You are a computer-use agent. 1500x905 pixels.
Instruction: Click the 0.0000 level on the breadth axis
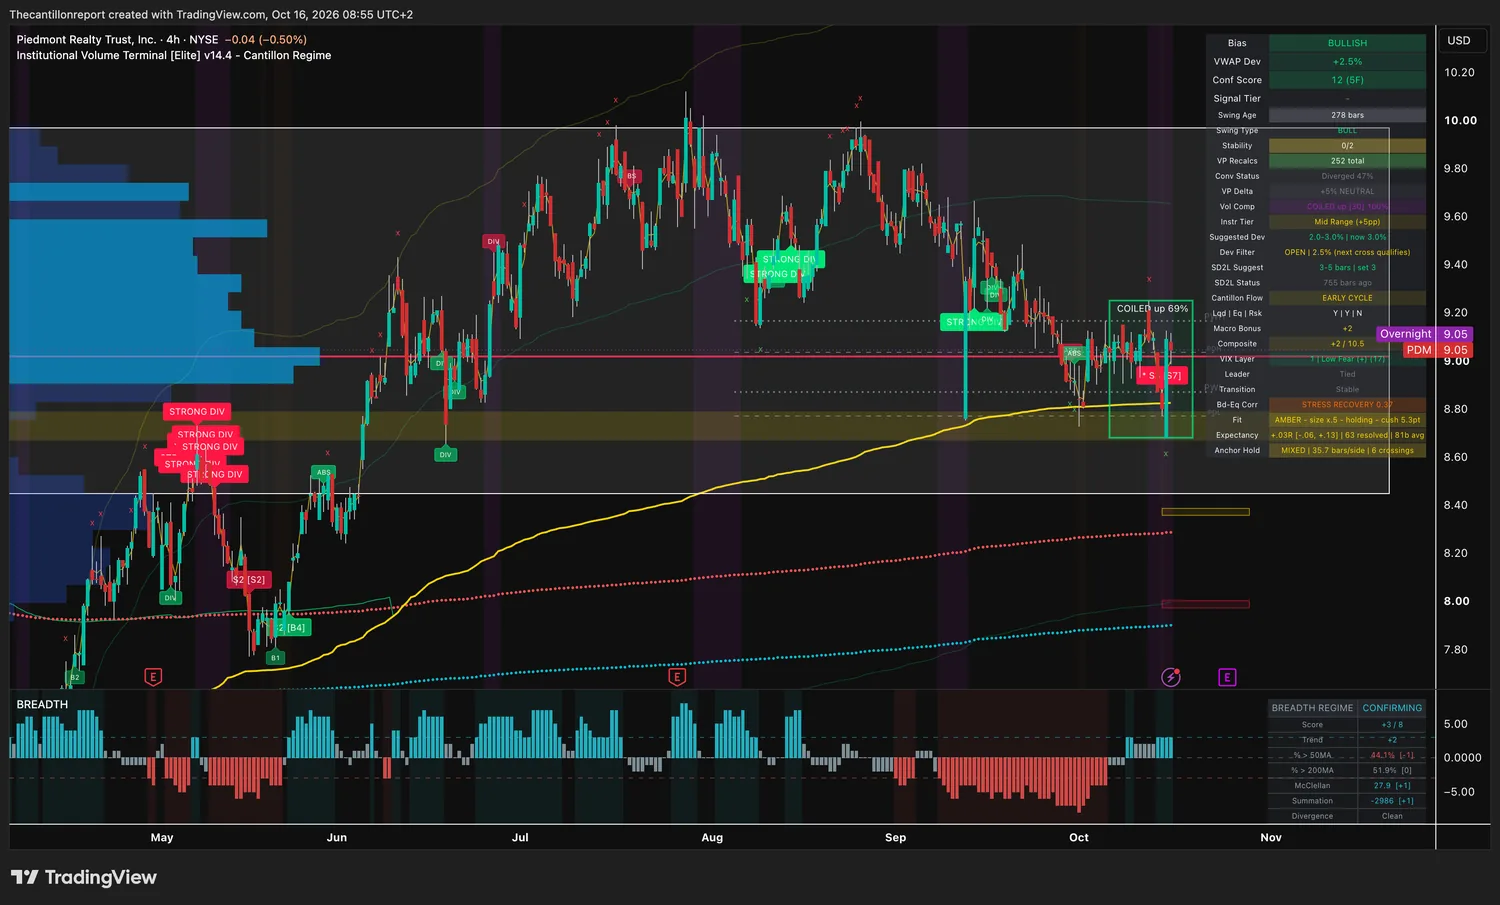[x=1462, y=757]
